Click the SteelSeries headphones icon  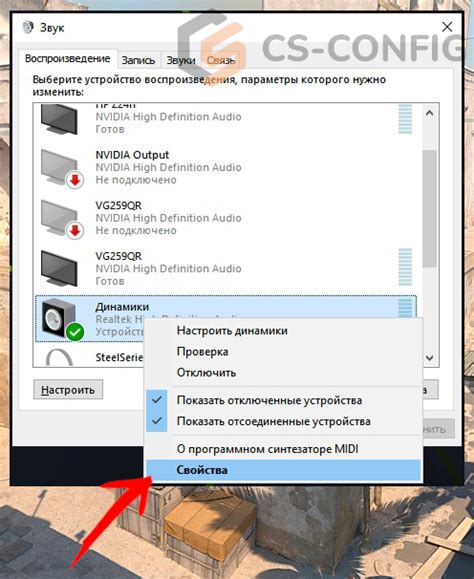coord(59,357)
